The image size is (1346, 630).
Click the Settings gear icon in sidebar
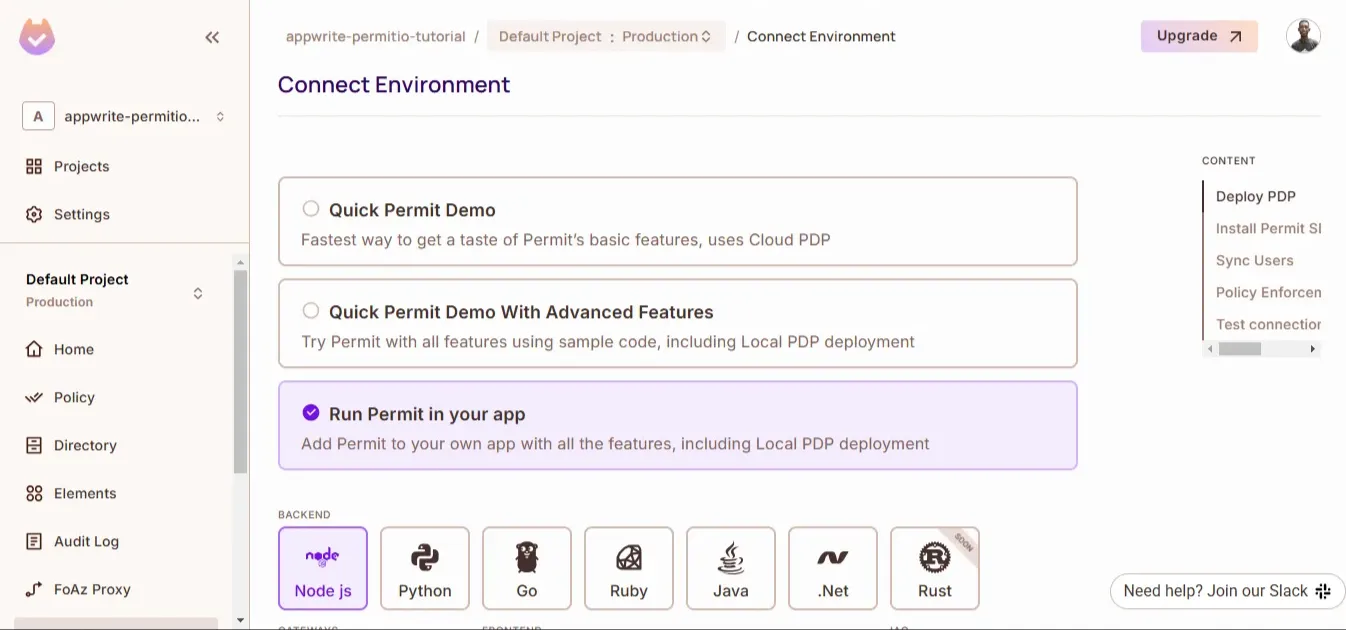tap(34, 214)
